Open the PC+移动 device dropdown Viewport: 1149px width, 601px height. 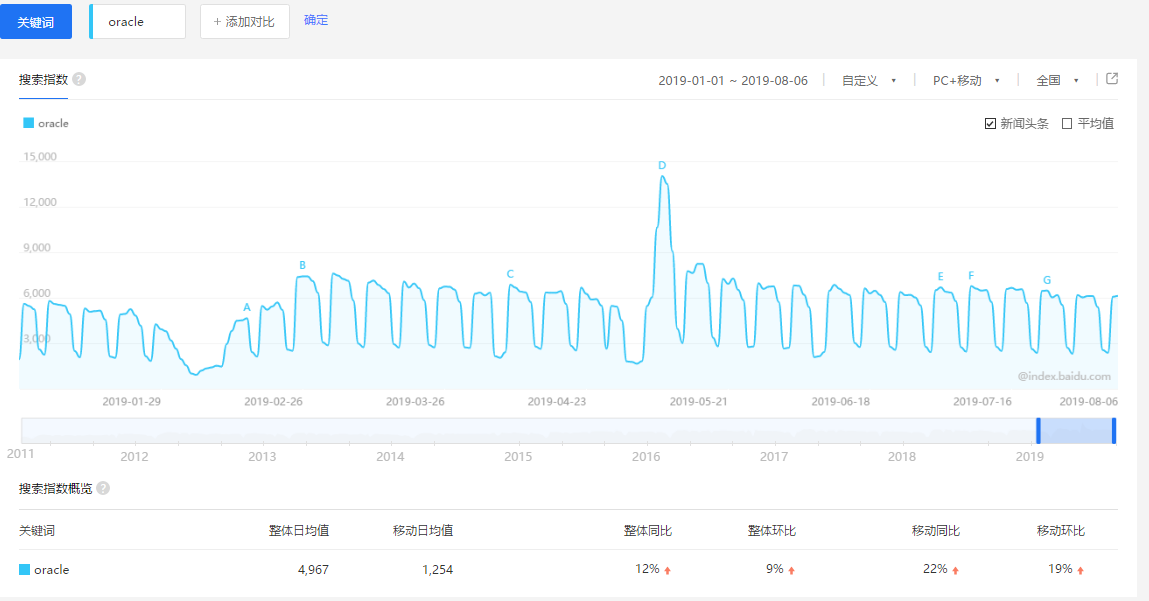point(965,80)
